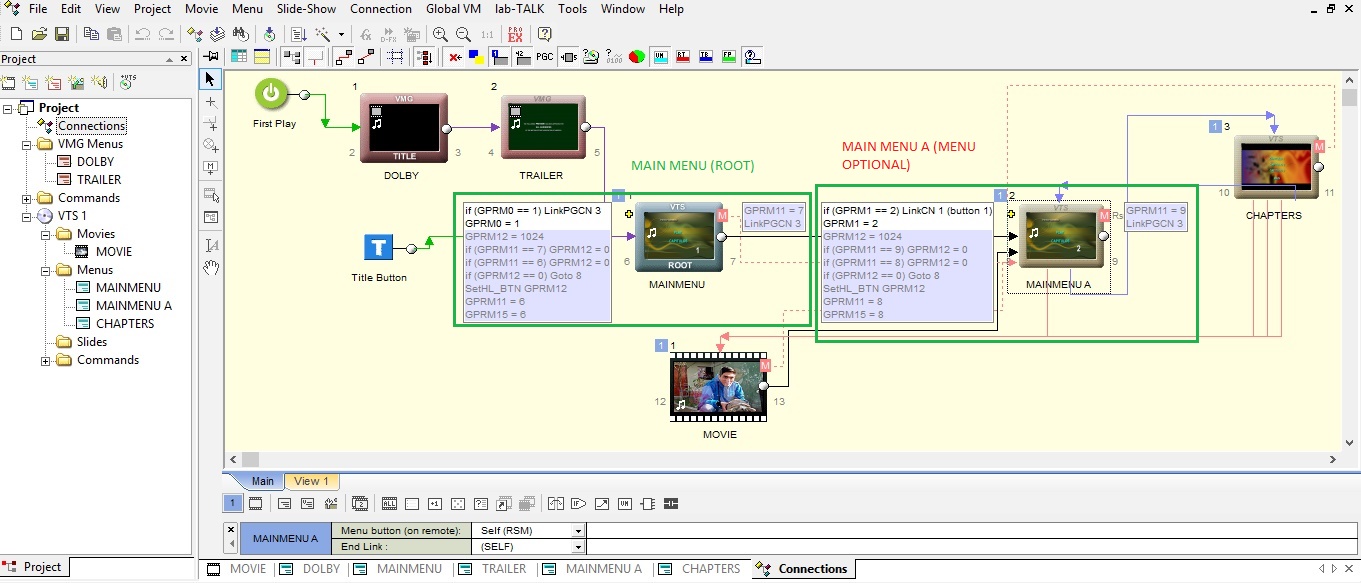
Task: Toggle the PGC display button
Action: tap(545, 57)
